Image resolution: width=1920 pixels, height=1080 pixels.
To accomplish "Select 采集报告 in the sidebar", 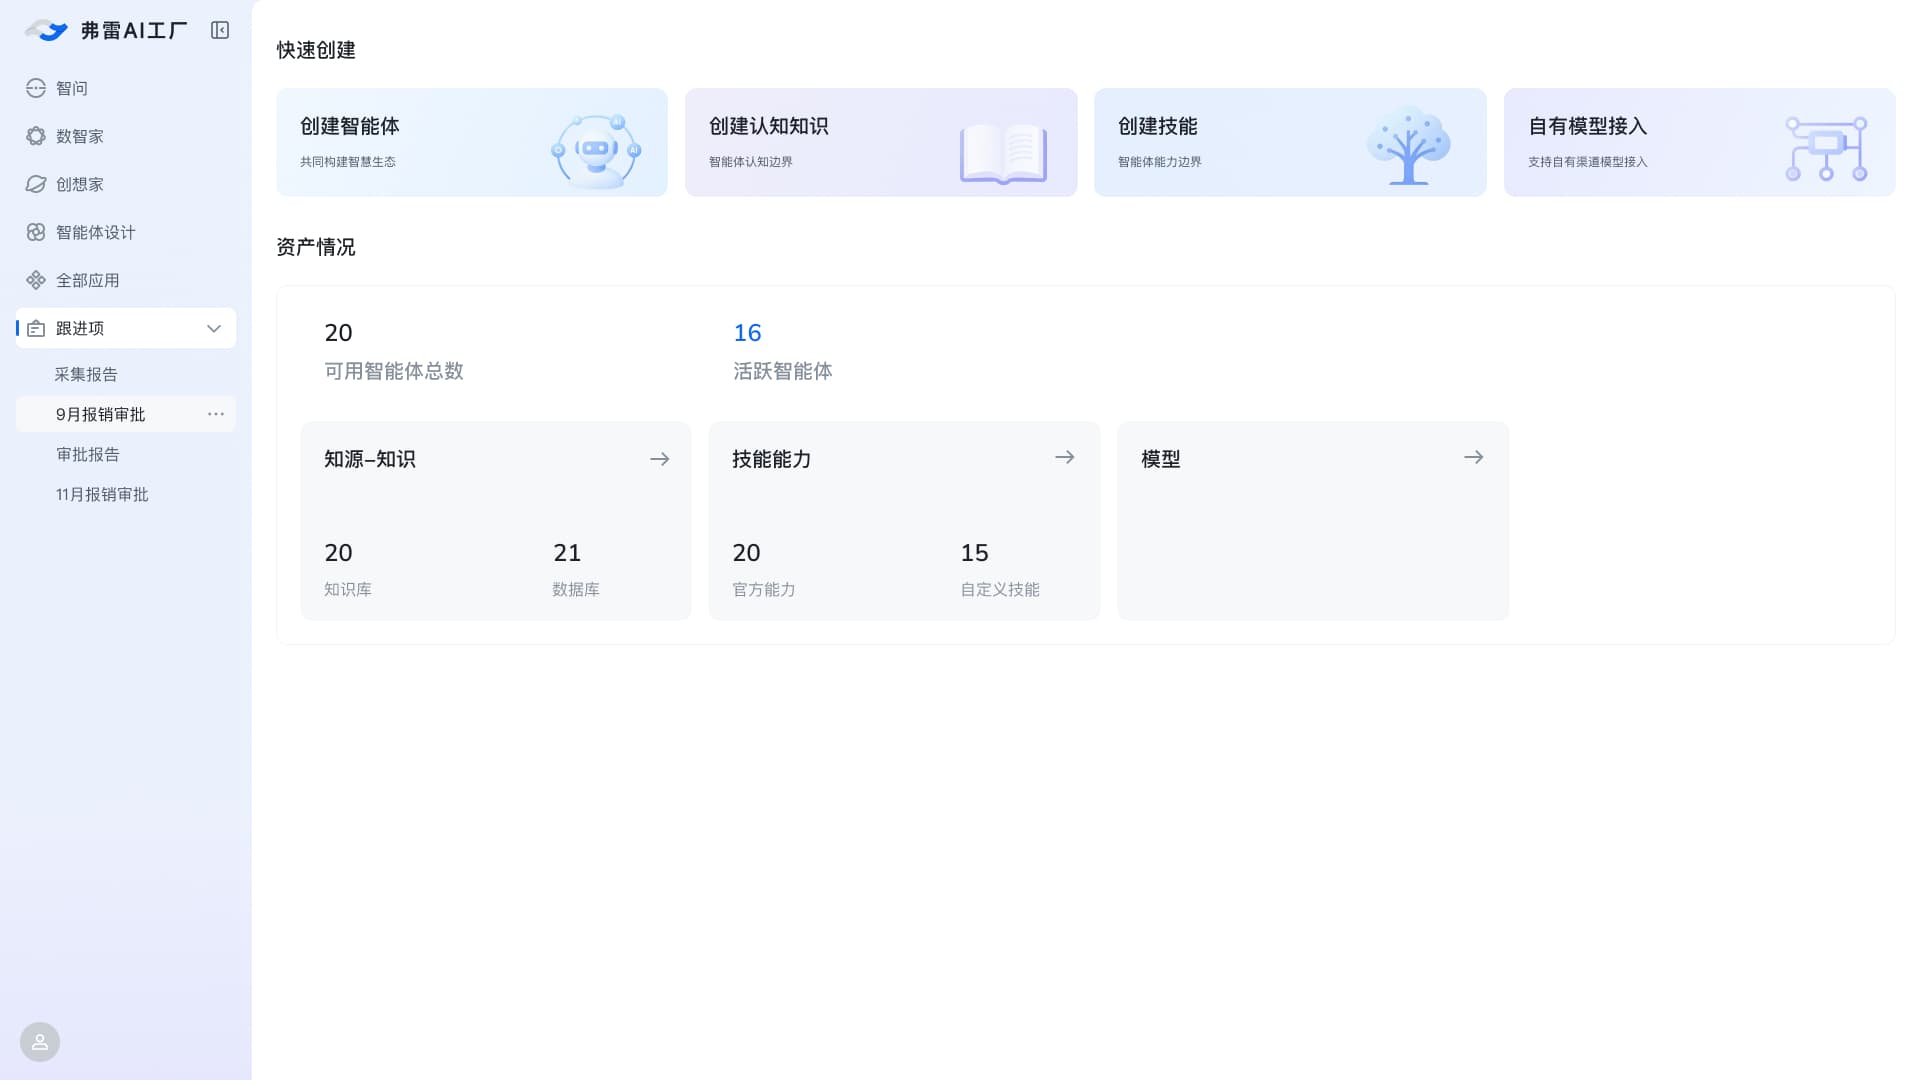I will 86,374.
